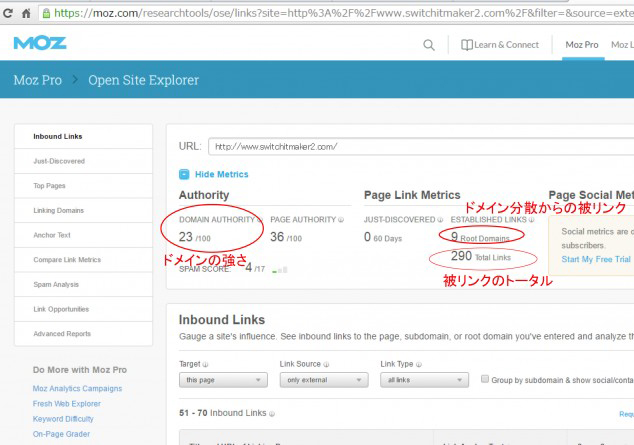Click info icon beside Link Type label
The image size is (634, 445).
418,364
